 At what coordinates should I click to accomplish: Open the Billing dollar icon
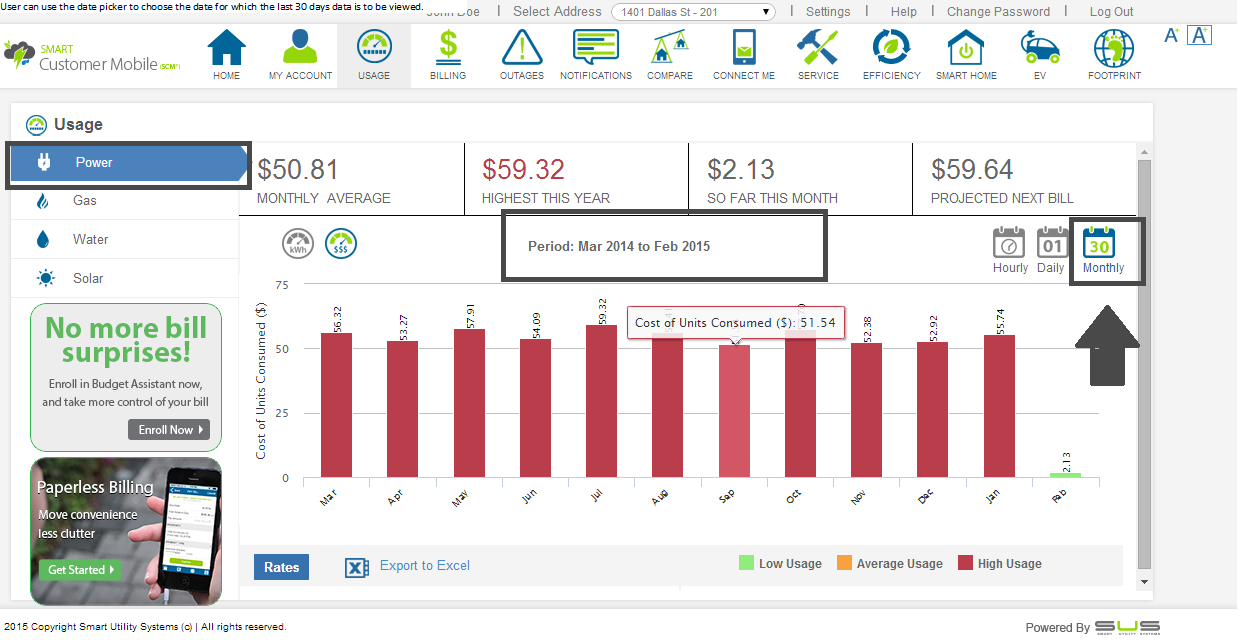(x=448, y=48)
